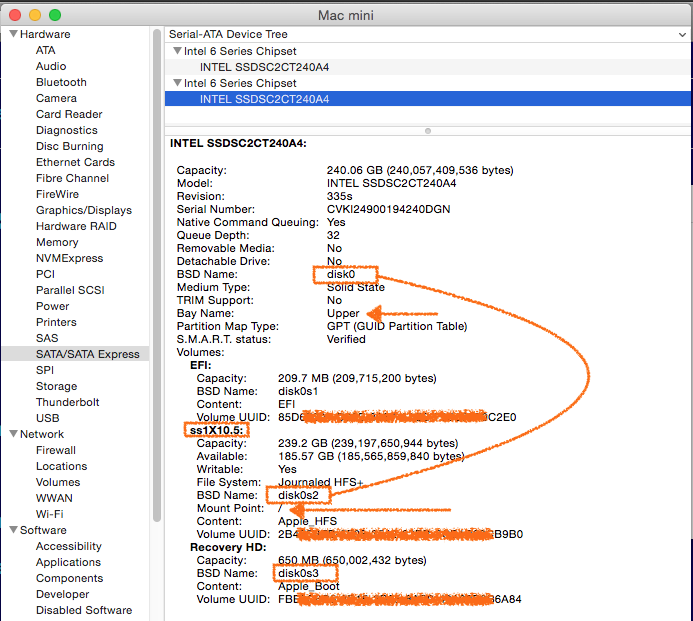Click the sidebar vertical scrollbar
Screen dimensions: 693x621
click(157, 300)
